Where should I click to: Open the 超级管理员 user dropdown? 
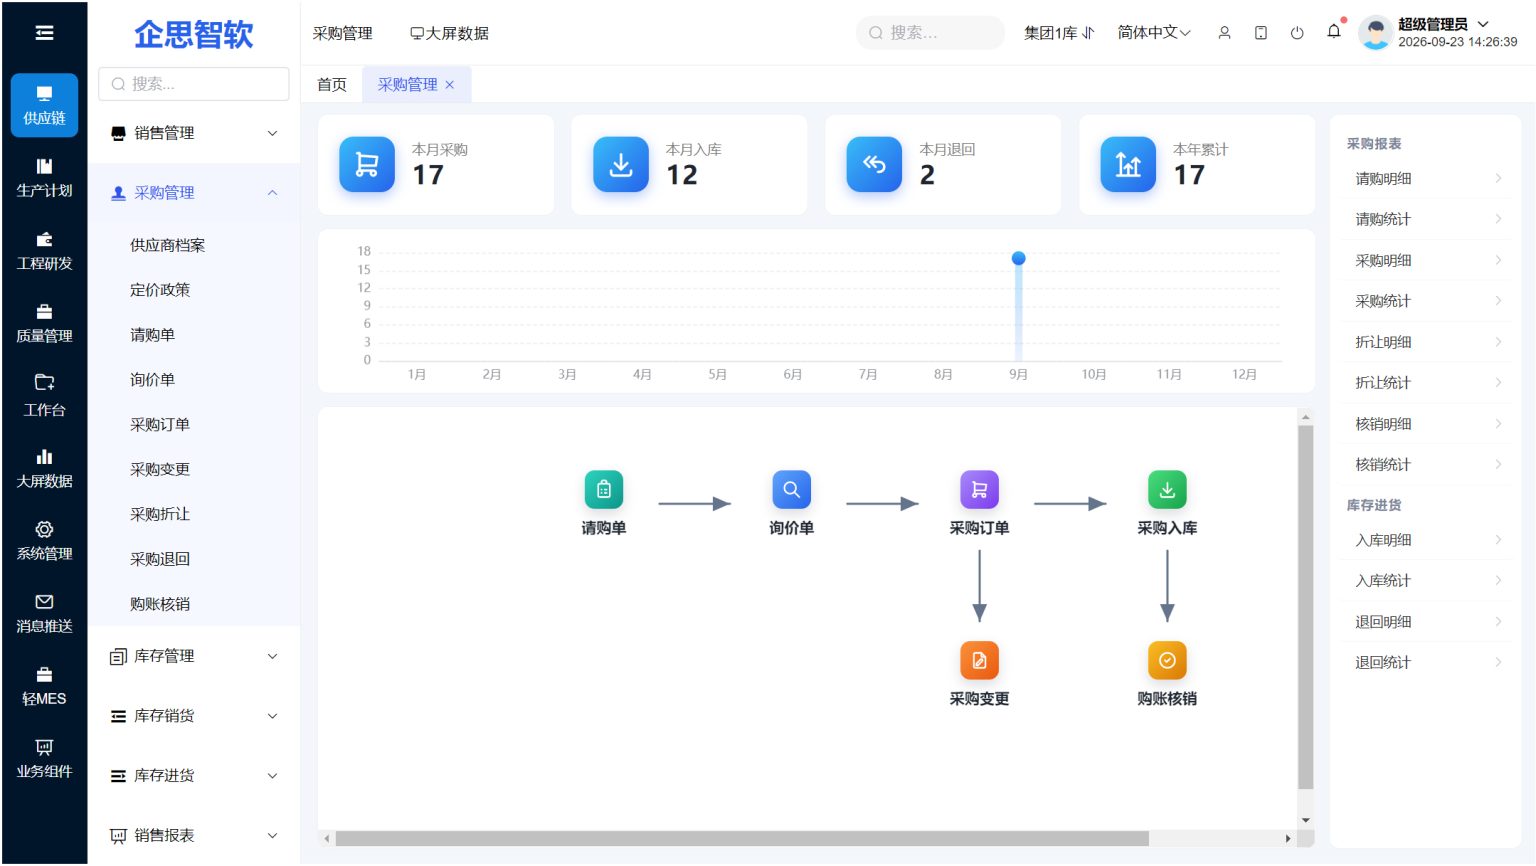click(x=1443, y=24)
